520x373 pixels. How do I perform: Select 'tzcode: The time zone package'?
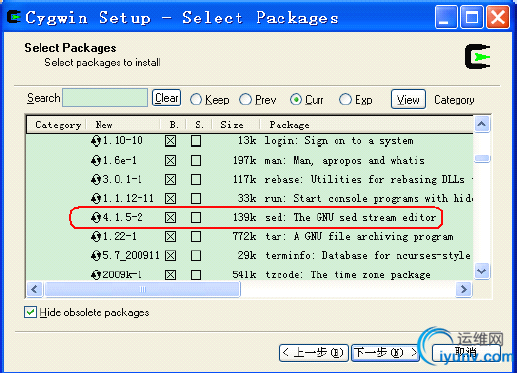point(348,275)
